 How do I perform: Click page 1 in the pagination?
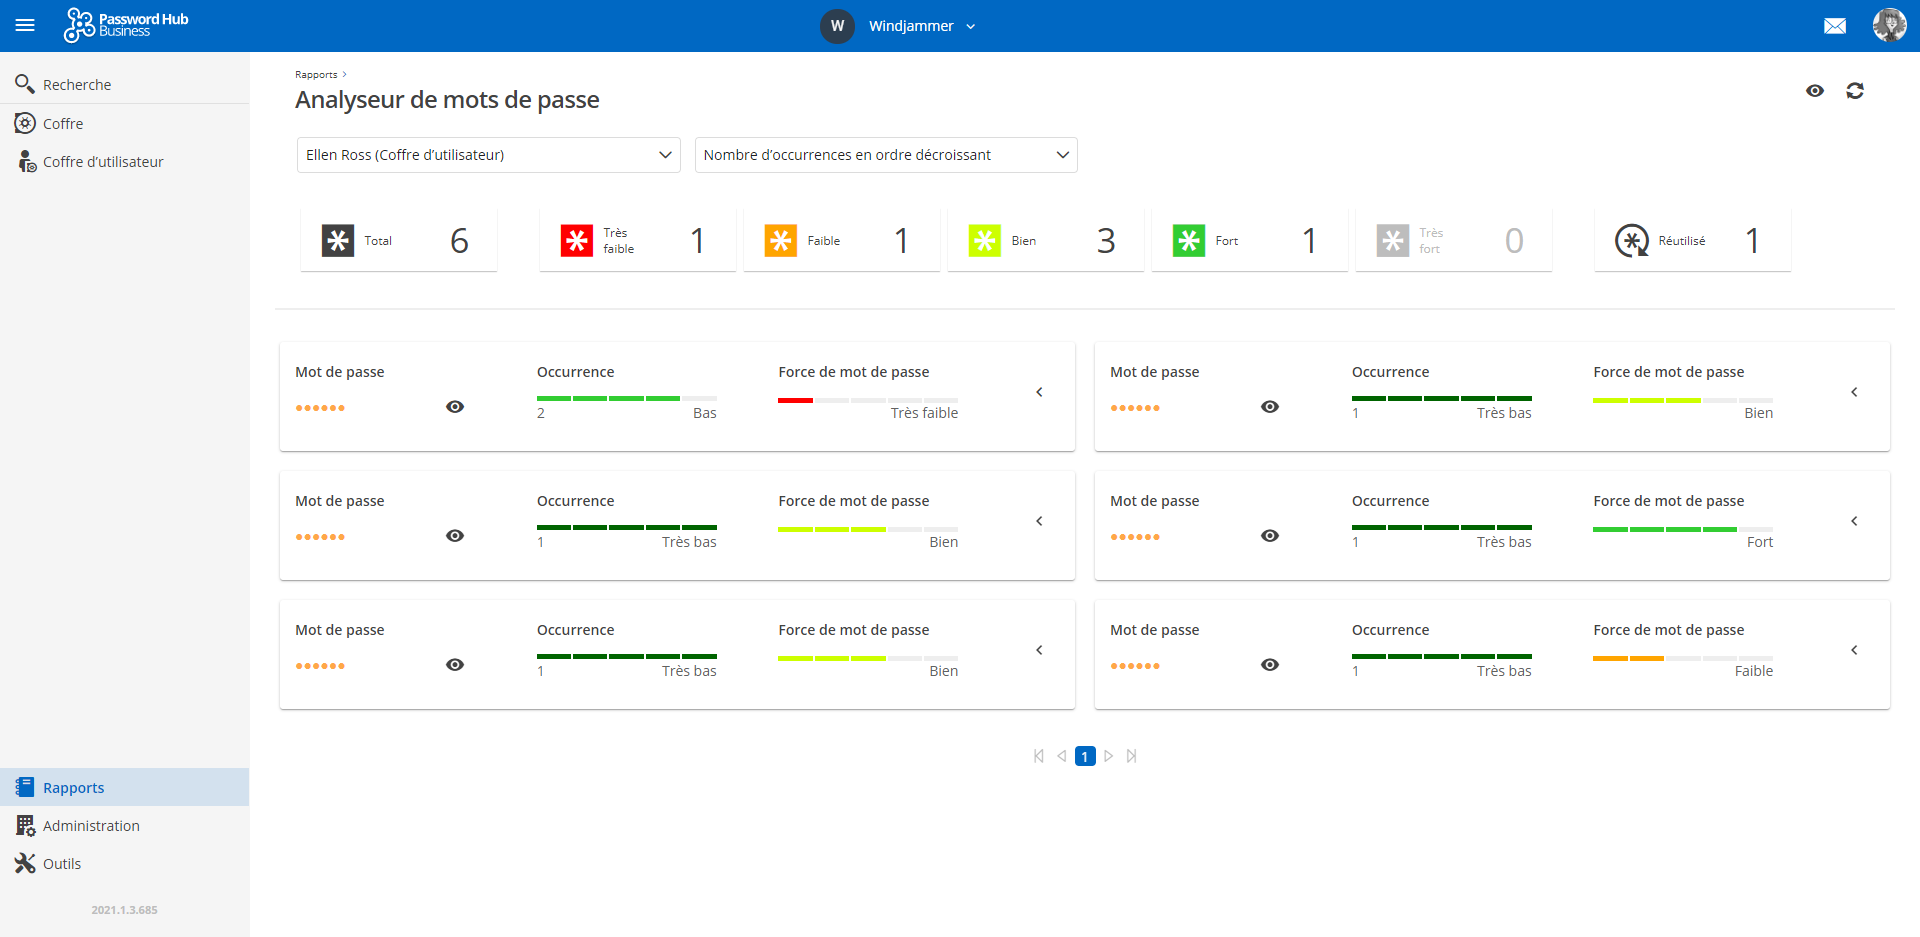pos(1085,757)
